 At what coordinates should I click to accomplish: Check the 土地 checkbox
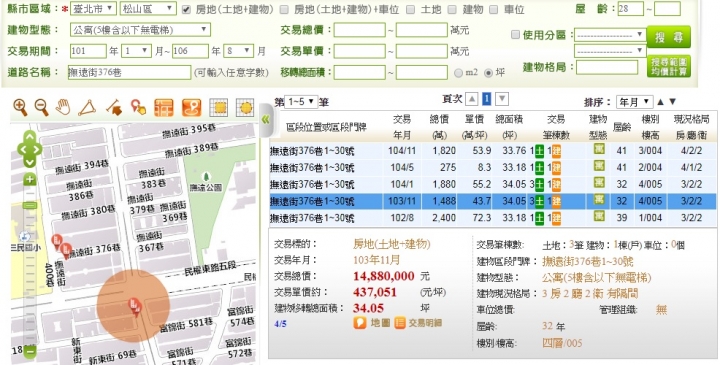(x=411, y=10)
